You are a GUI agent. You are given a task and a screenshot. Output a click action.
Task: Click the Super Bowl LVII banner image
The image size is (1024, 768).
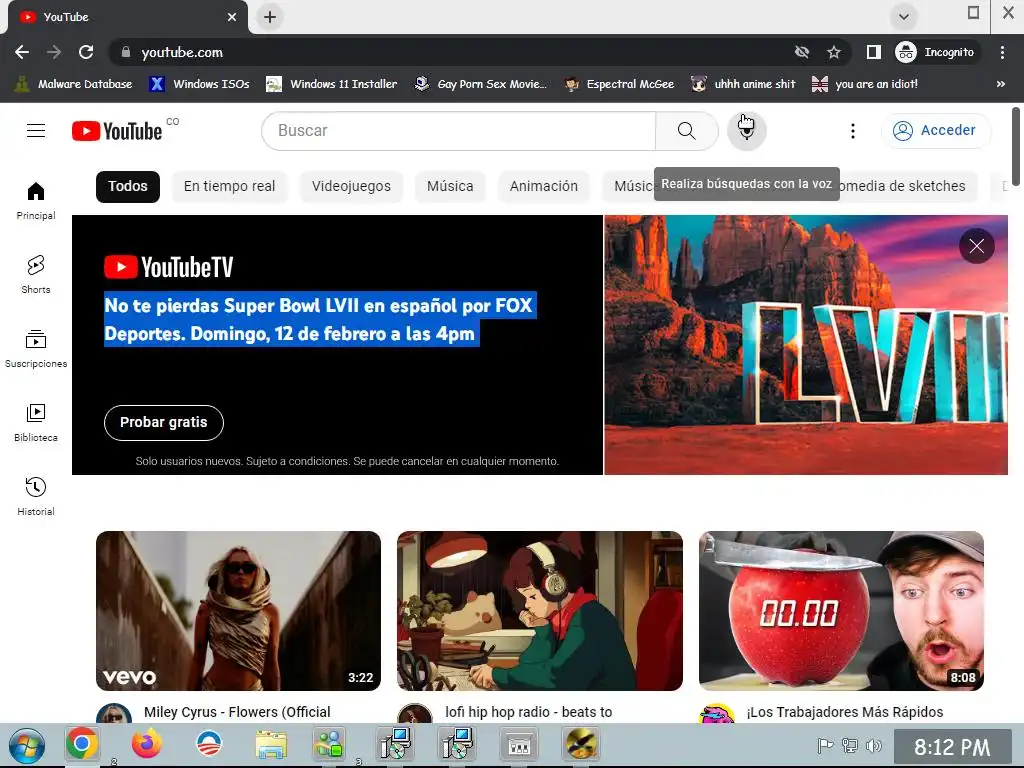pos(806,345)
